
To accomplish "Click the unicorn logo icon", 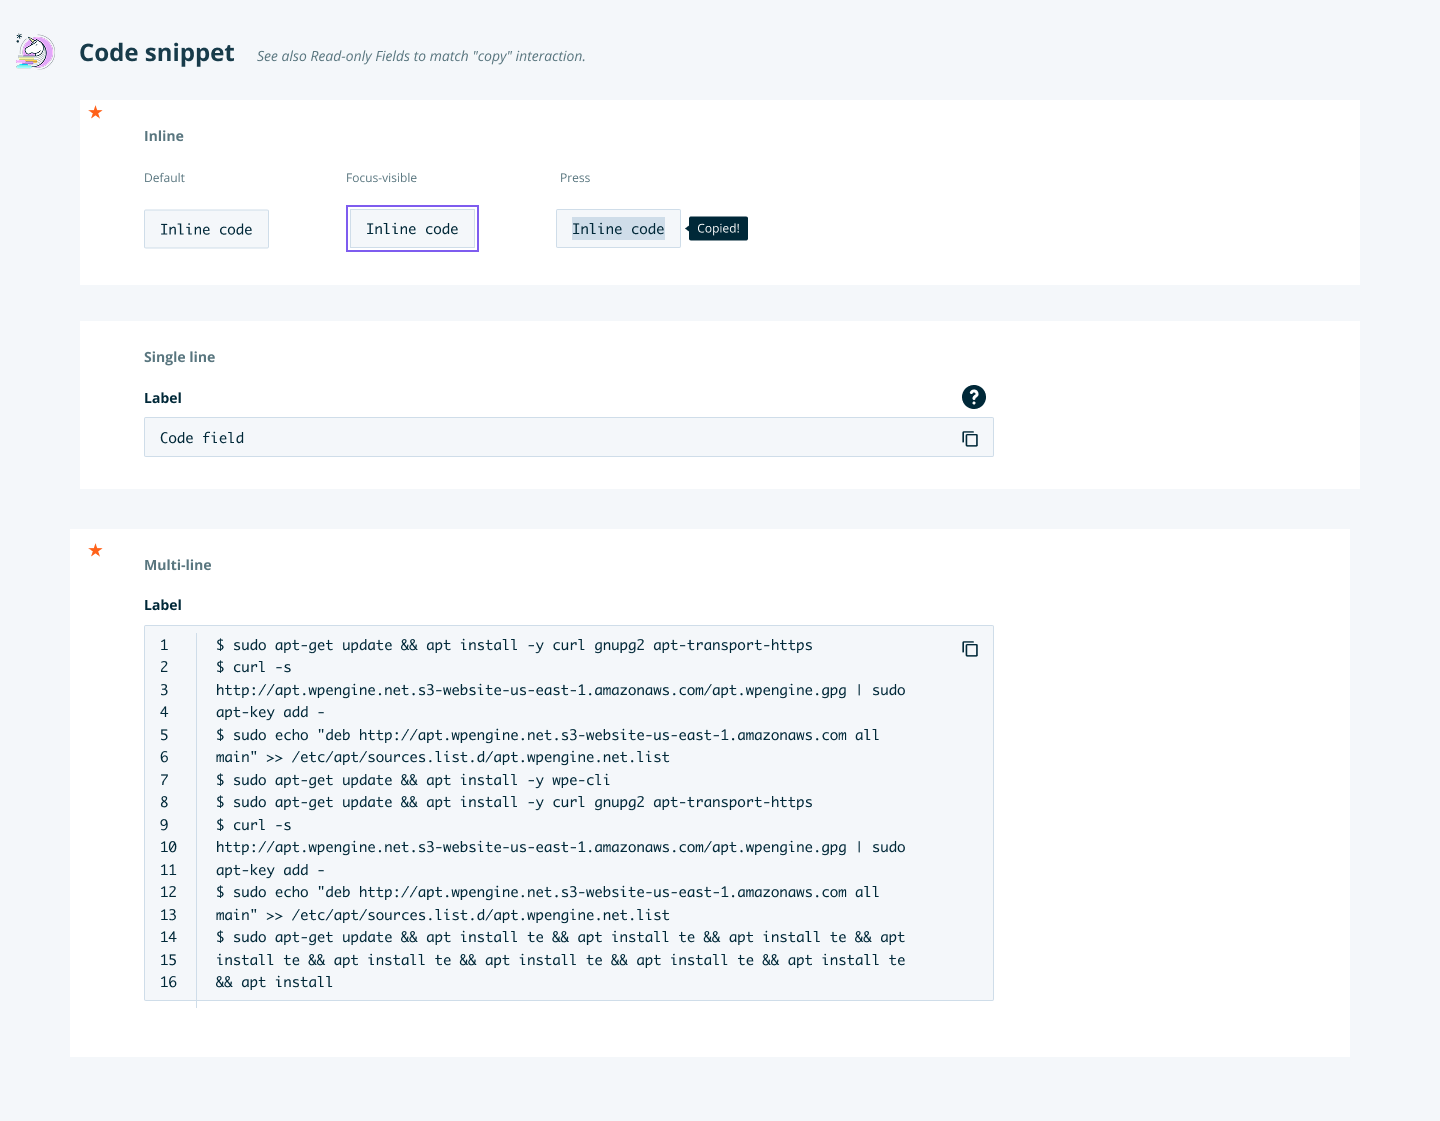I will 35,51.
